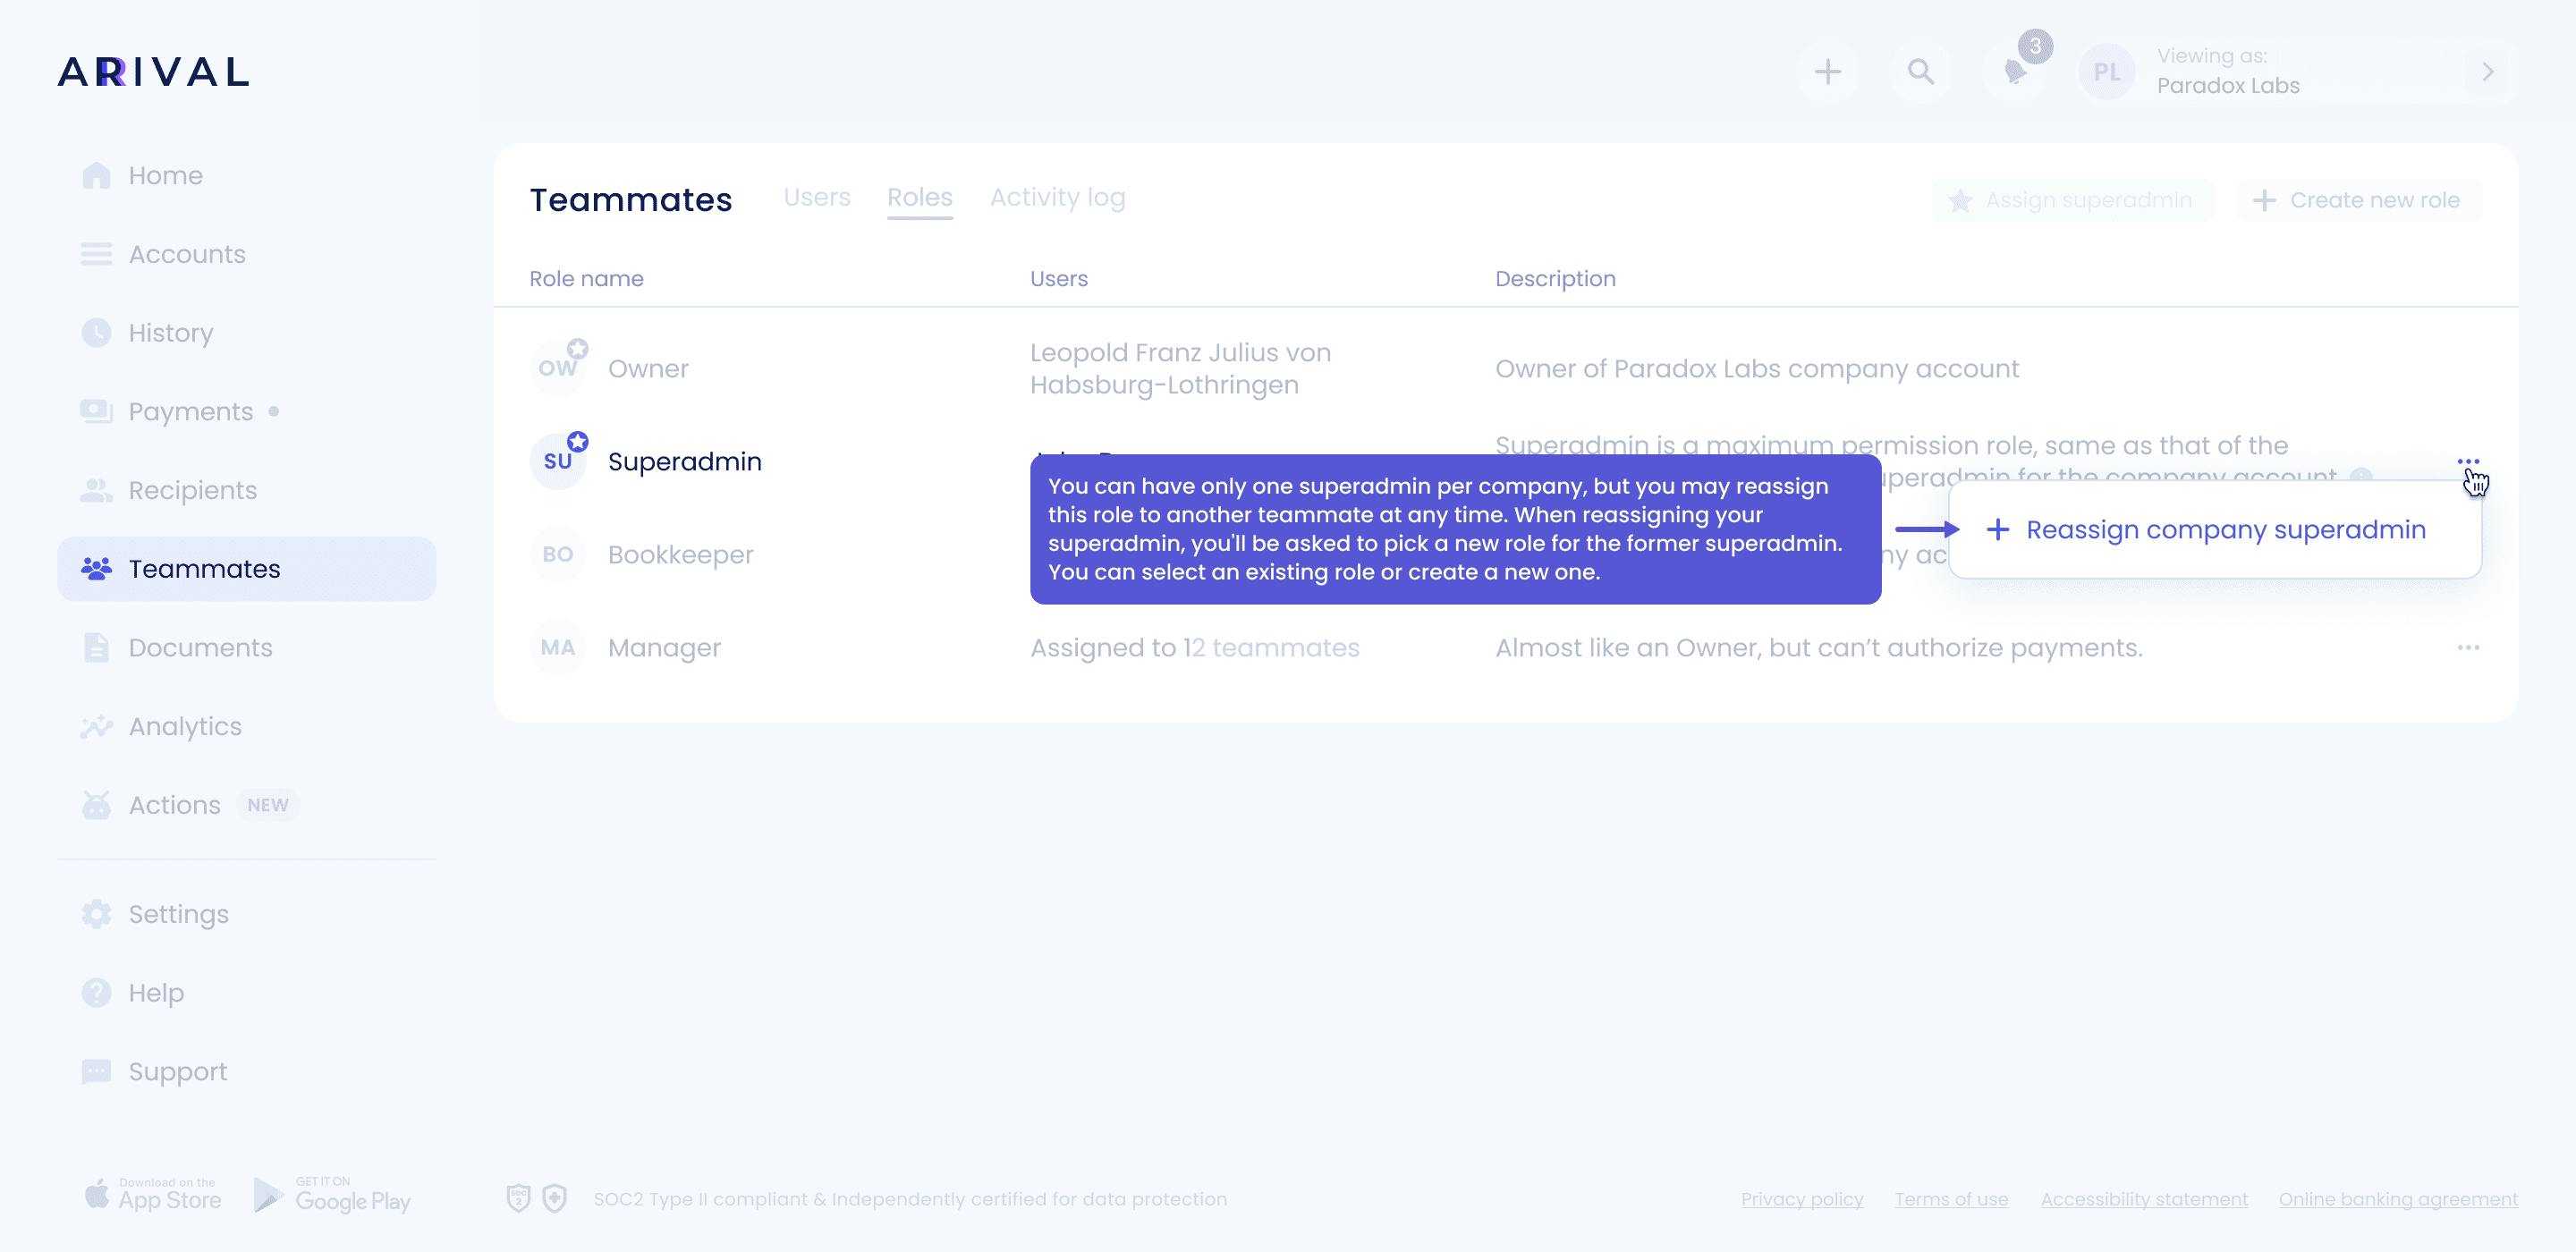Open search with magnifier icon
This screenshot has height=1252, width=2576.
tap(1921, 72)
